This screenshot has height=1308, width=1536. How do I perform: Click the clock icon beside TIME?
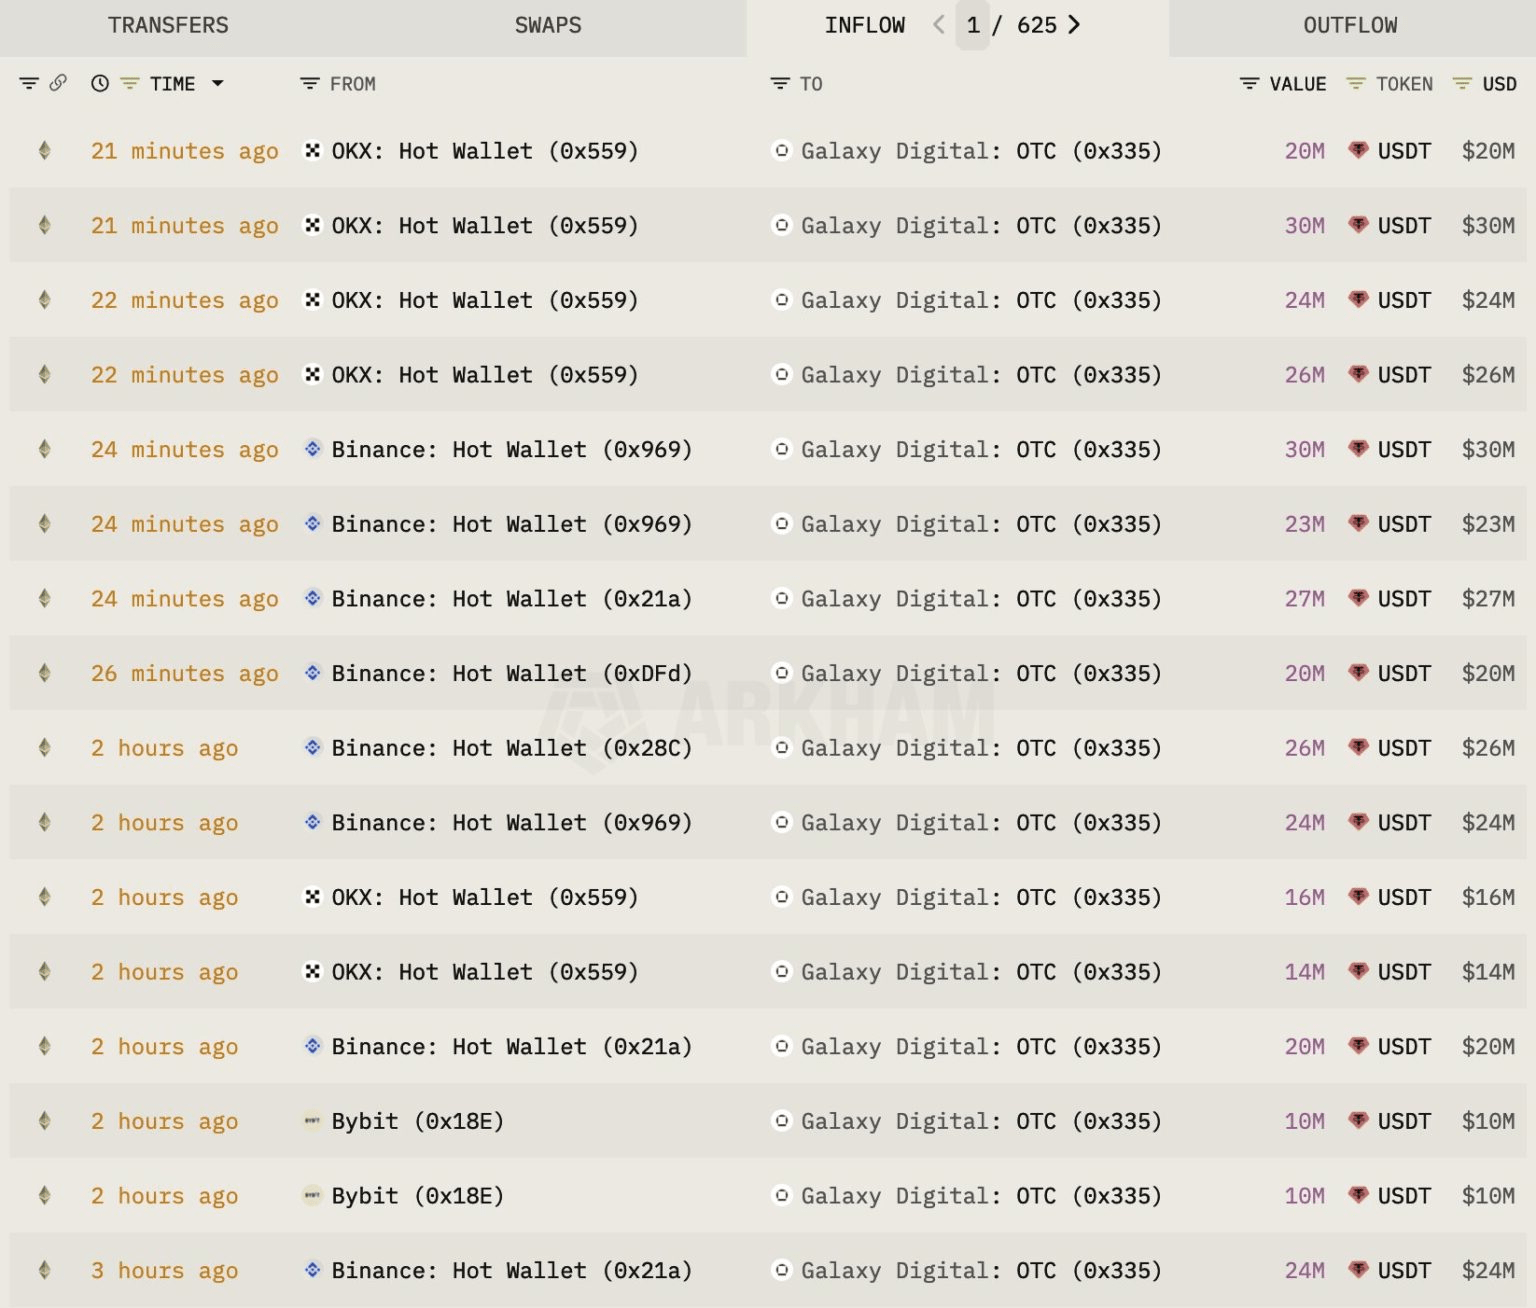click(x=100, y=84)
